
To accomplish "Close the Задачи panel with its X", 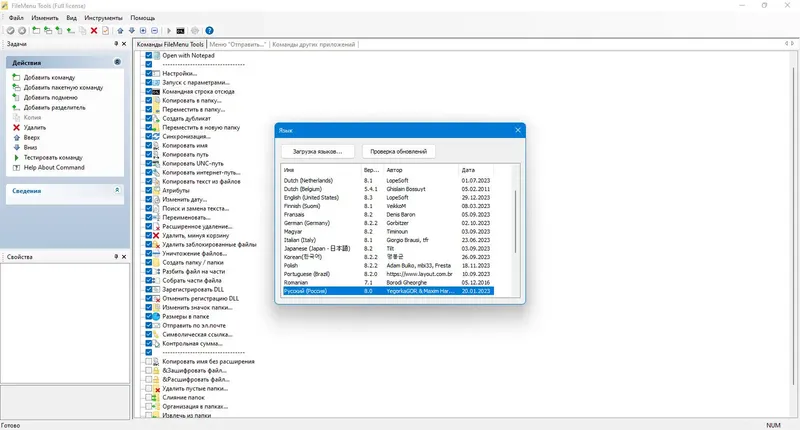I will tap(124, 44).
